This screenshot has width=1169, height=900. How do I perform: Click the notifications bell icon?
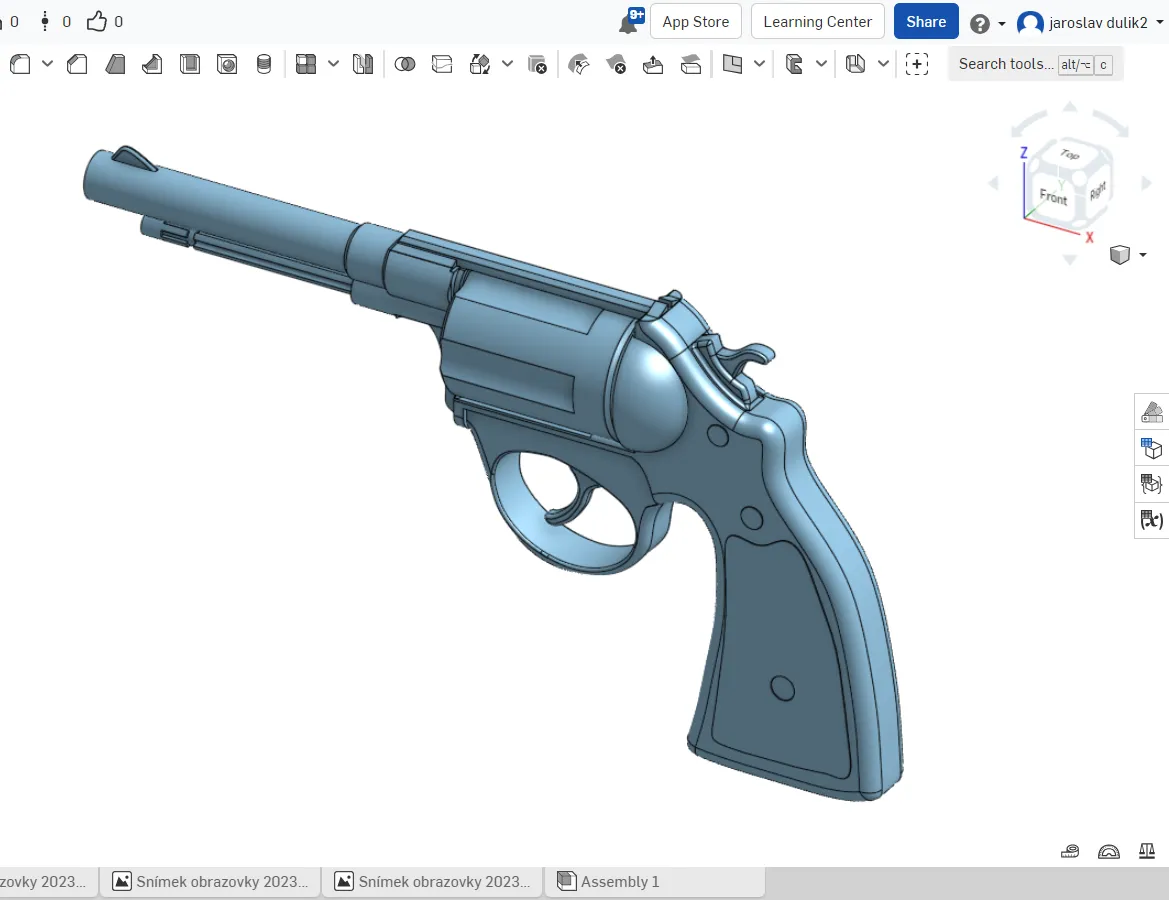(630, 20)
